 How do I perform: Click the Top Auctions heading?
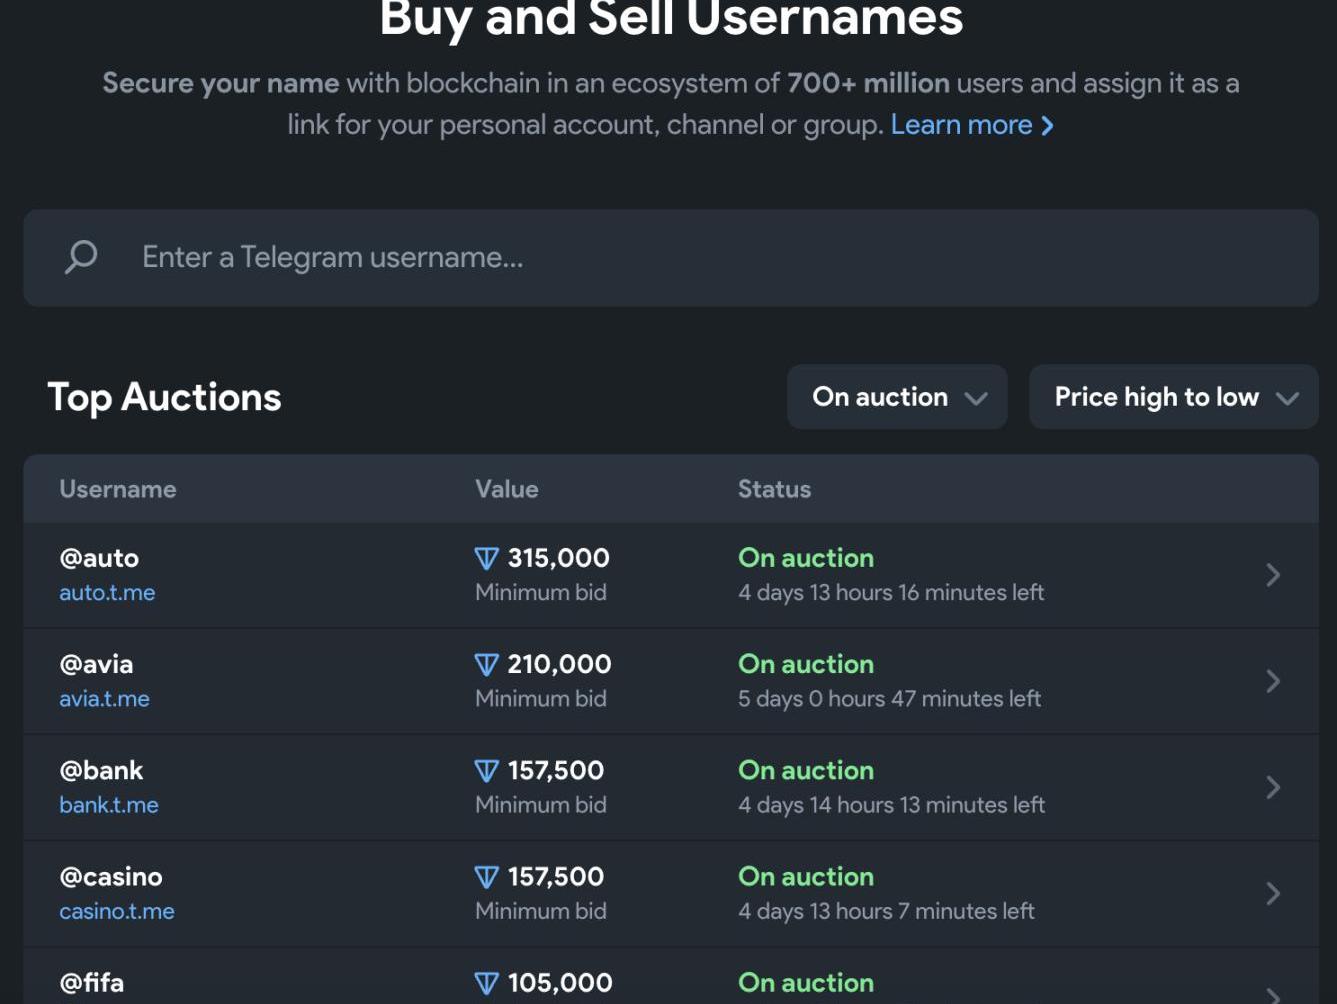click(x=164, y=398)
